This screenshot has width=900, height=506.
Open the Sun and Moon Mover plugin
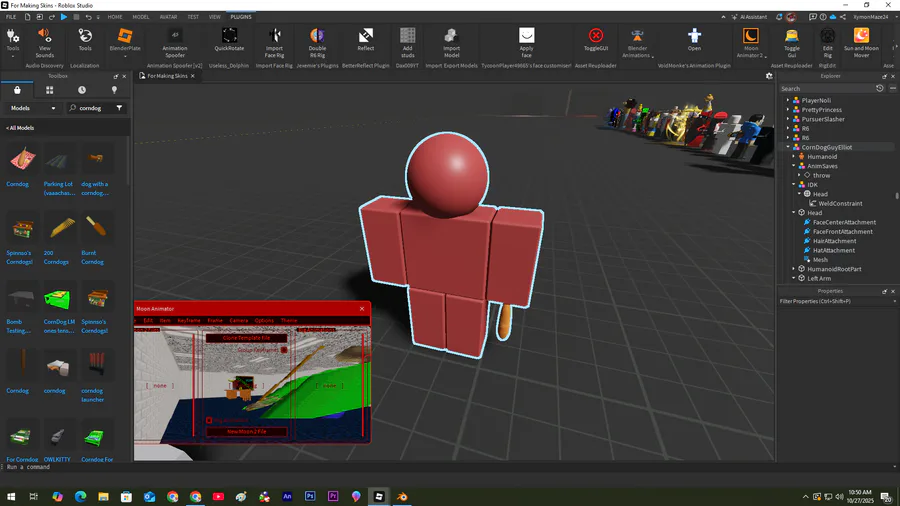(861, 42)
